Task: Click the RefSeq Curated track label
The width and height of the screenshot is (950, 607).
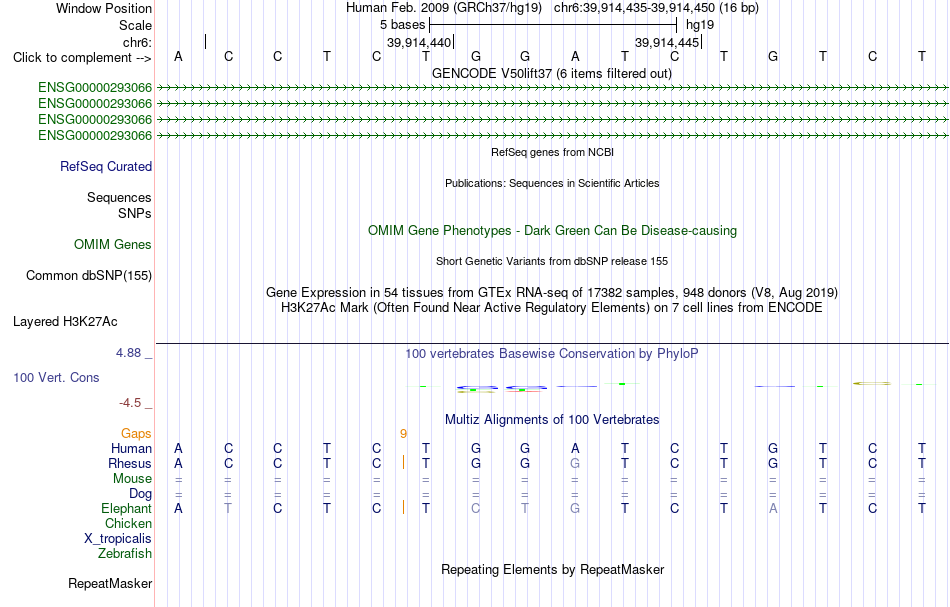Action: [x=106, y=167]
